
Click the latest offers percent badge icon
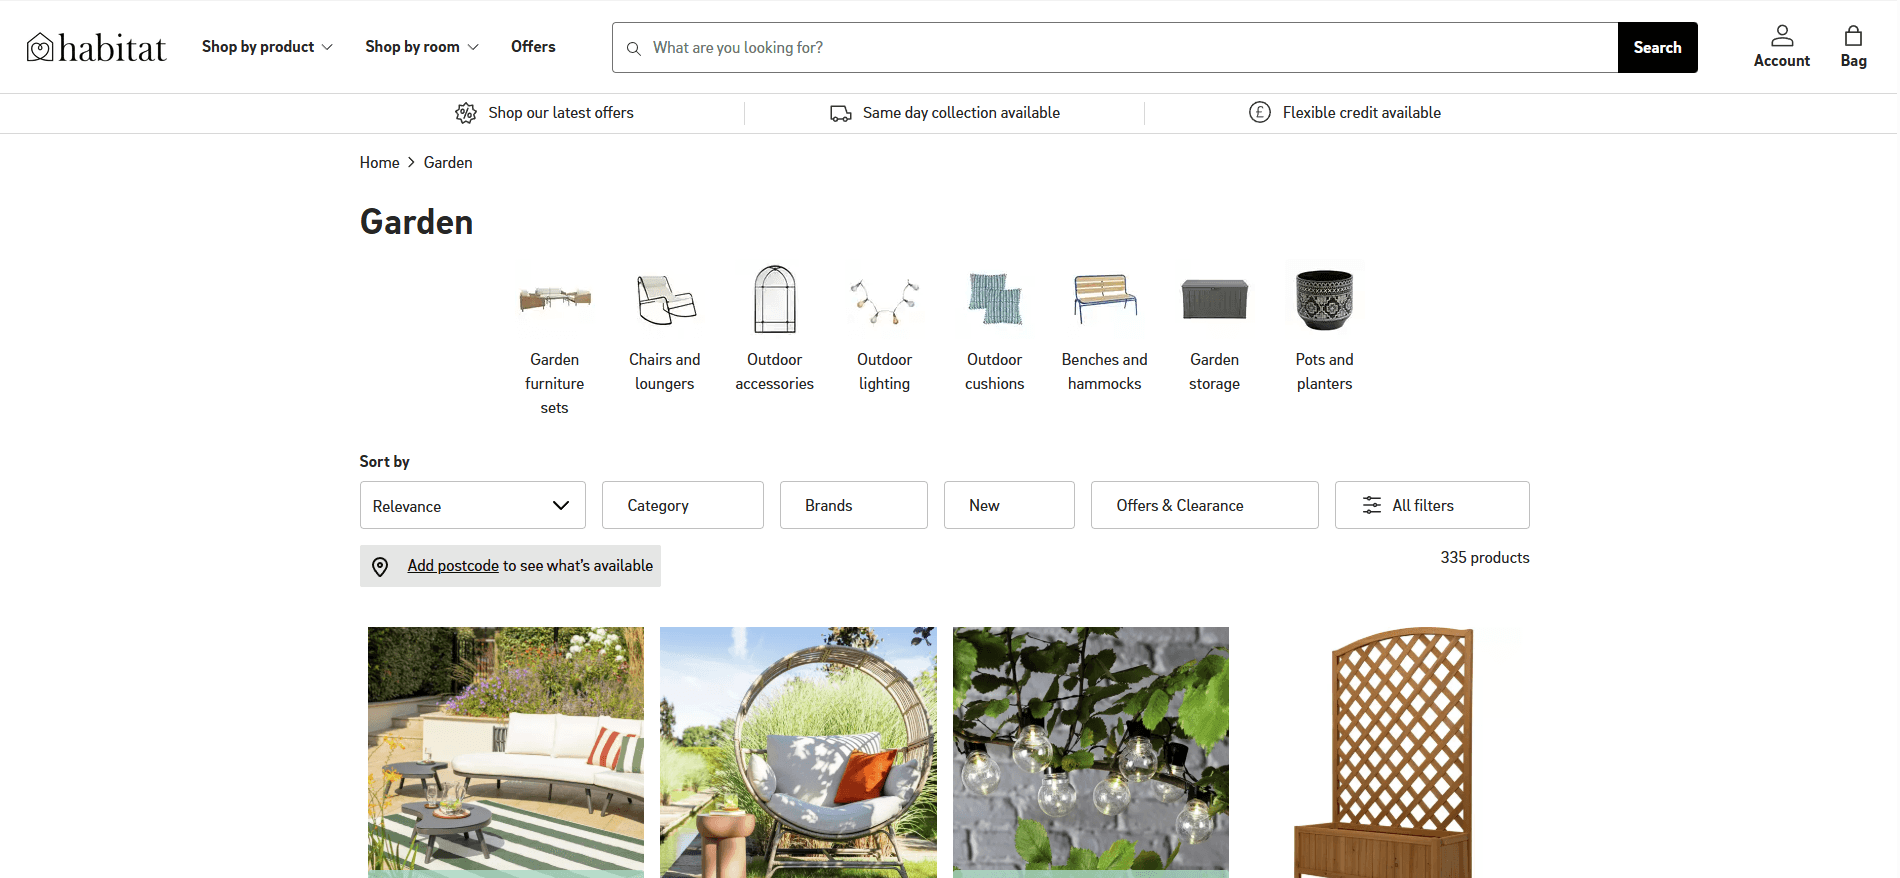click(x=466, y=113)
